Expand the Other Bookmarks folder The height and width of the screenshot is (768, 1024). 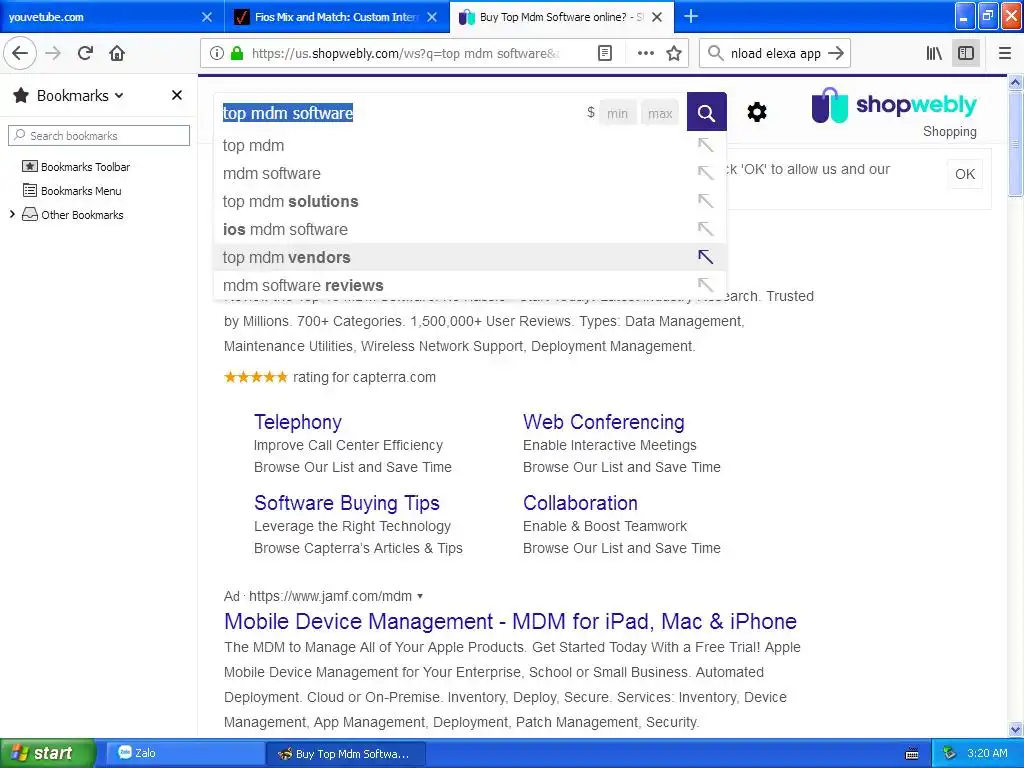[x=12, y=214]
